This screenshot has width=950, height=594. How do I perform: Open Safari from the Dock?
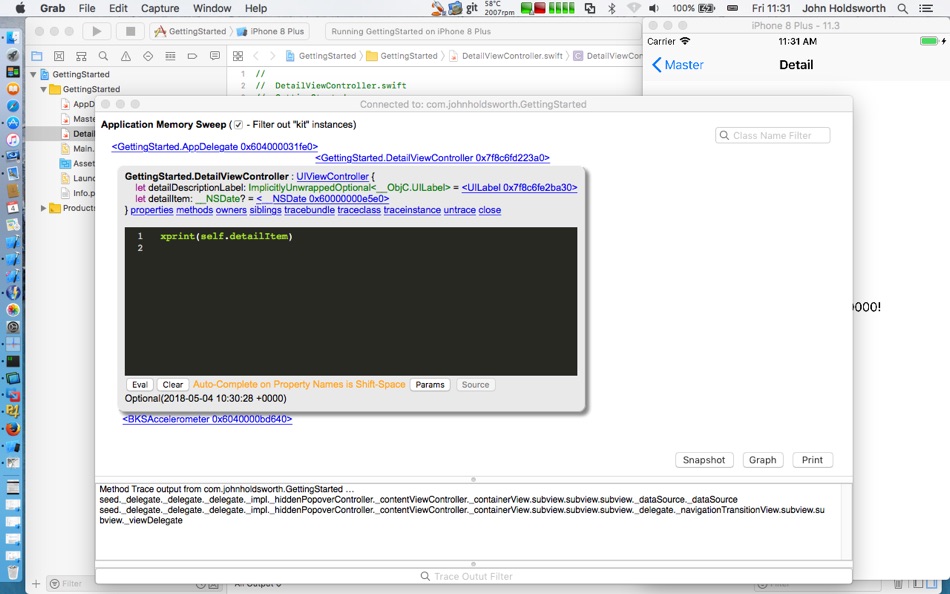tap(13, 105)
